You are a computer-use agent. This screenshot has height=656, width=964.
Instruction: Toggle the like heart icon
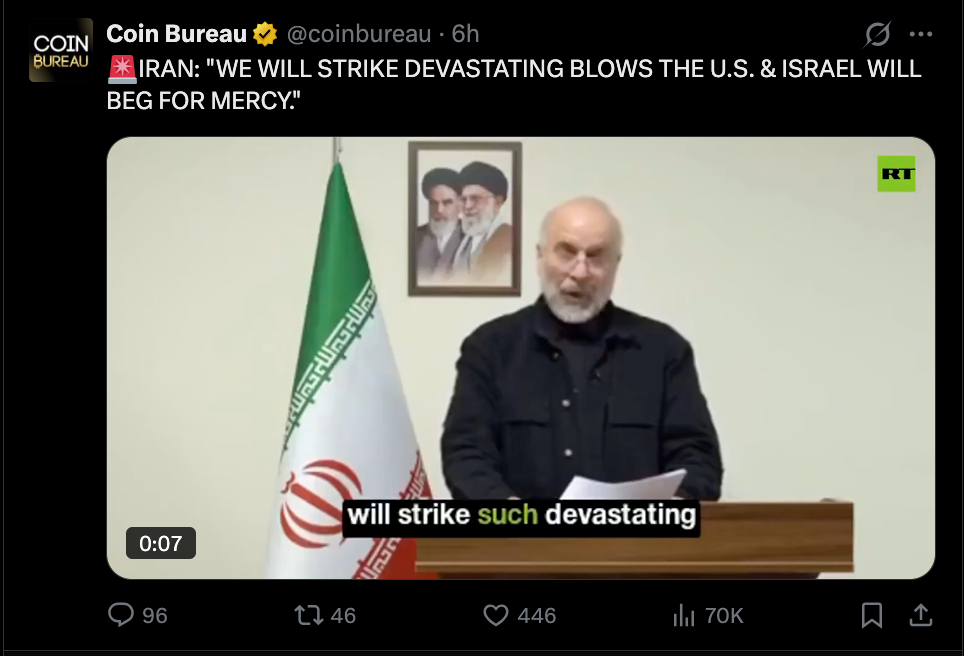click(x=496, y=615)
